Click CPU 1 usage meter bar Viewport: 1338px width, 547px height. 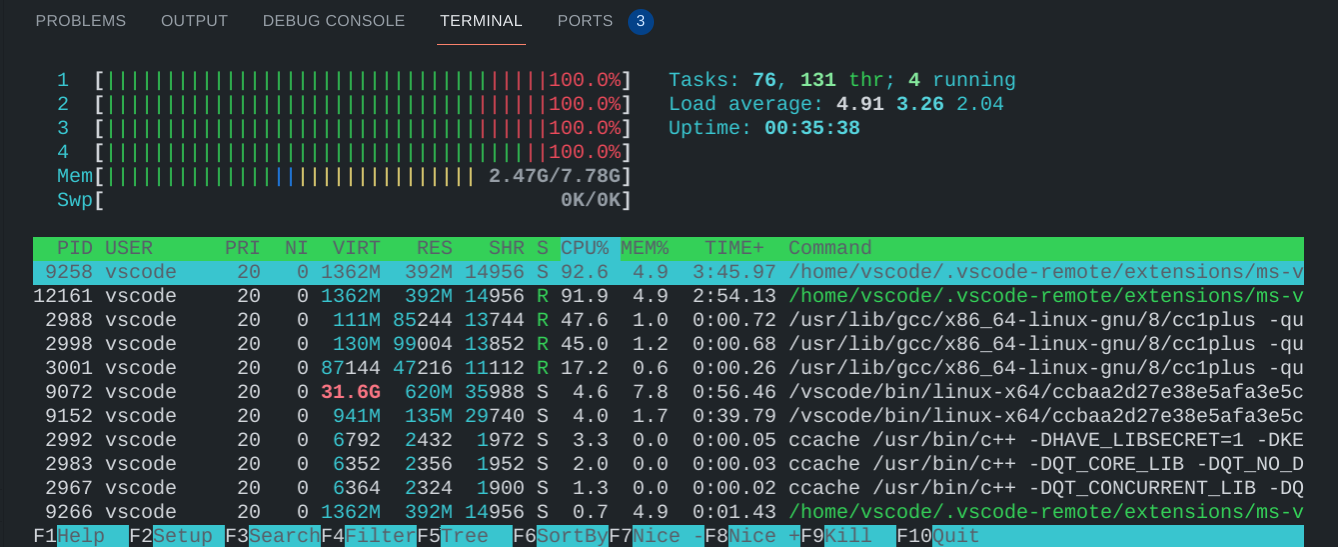363,80
